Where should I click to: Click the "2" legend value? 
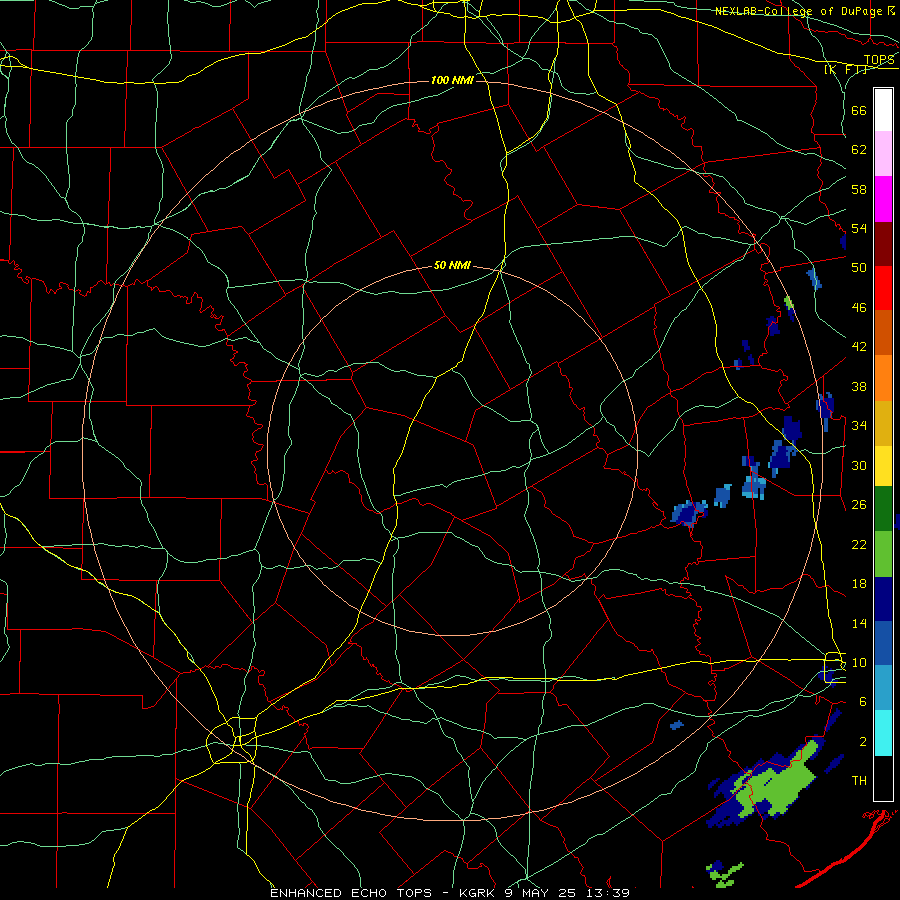(862, 742)
